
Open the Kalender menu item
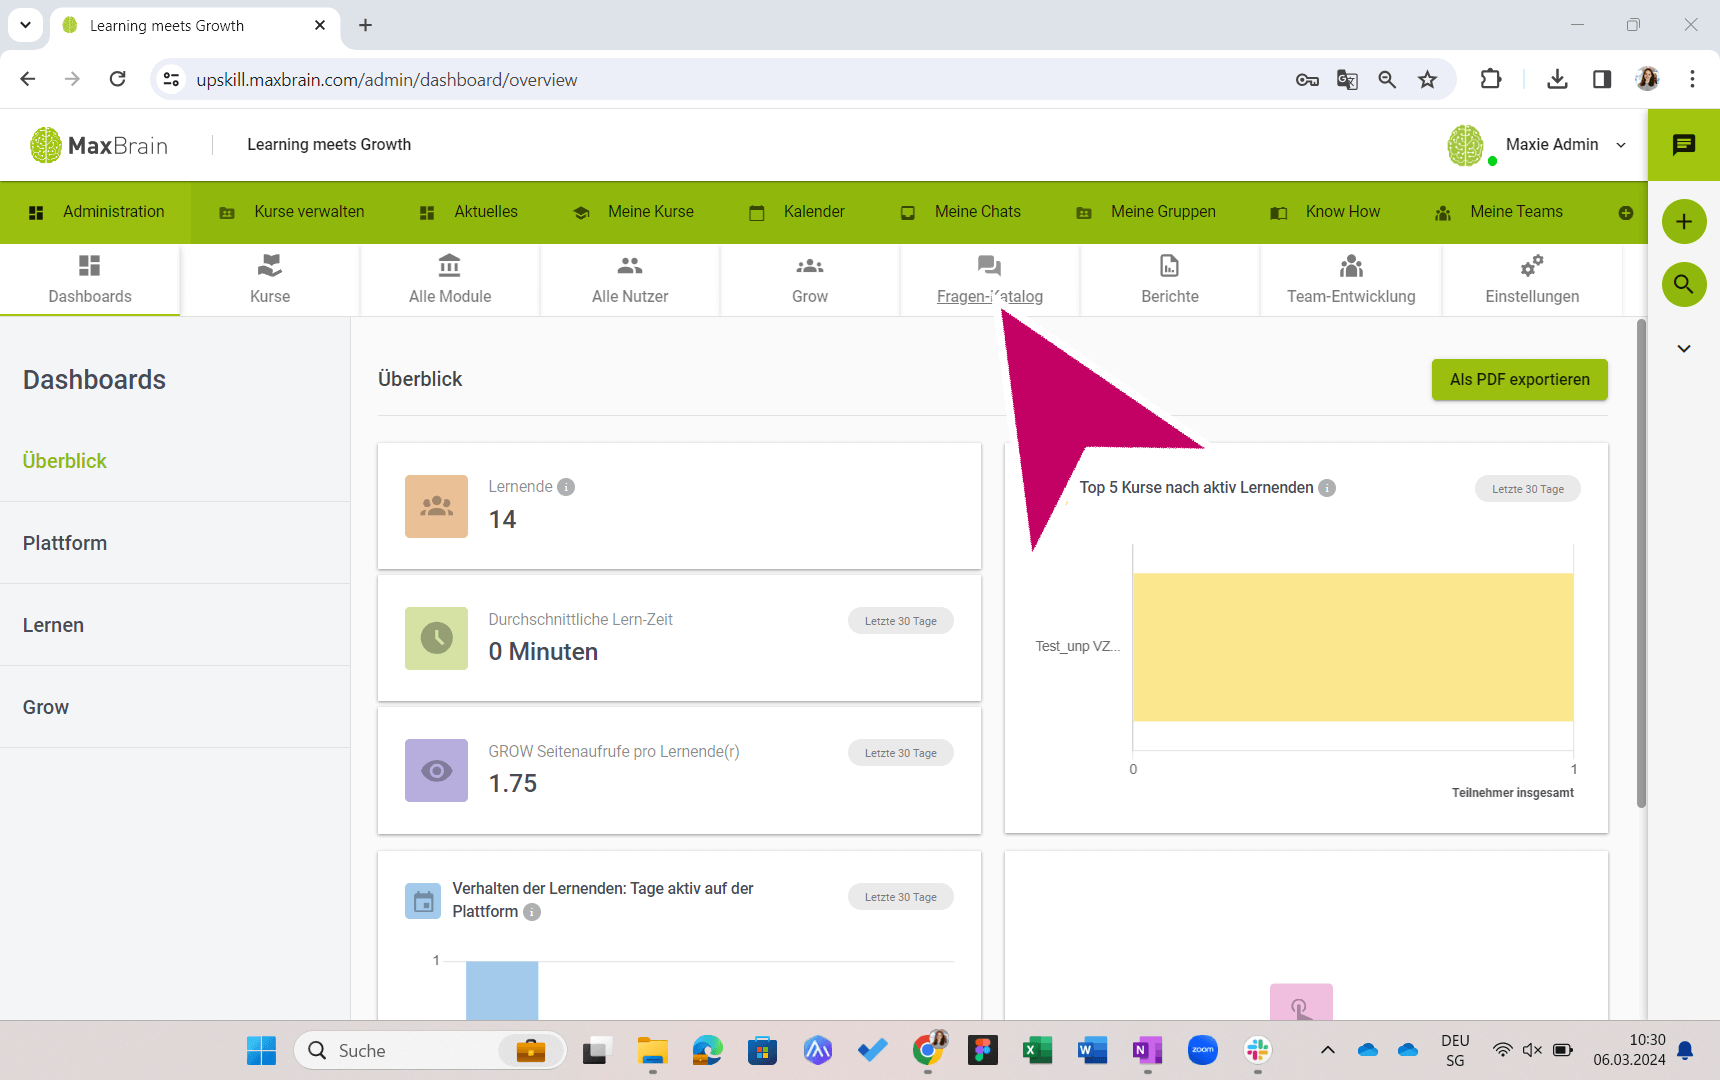tap(797, 212)
